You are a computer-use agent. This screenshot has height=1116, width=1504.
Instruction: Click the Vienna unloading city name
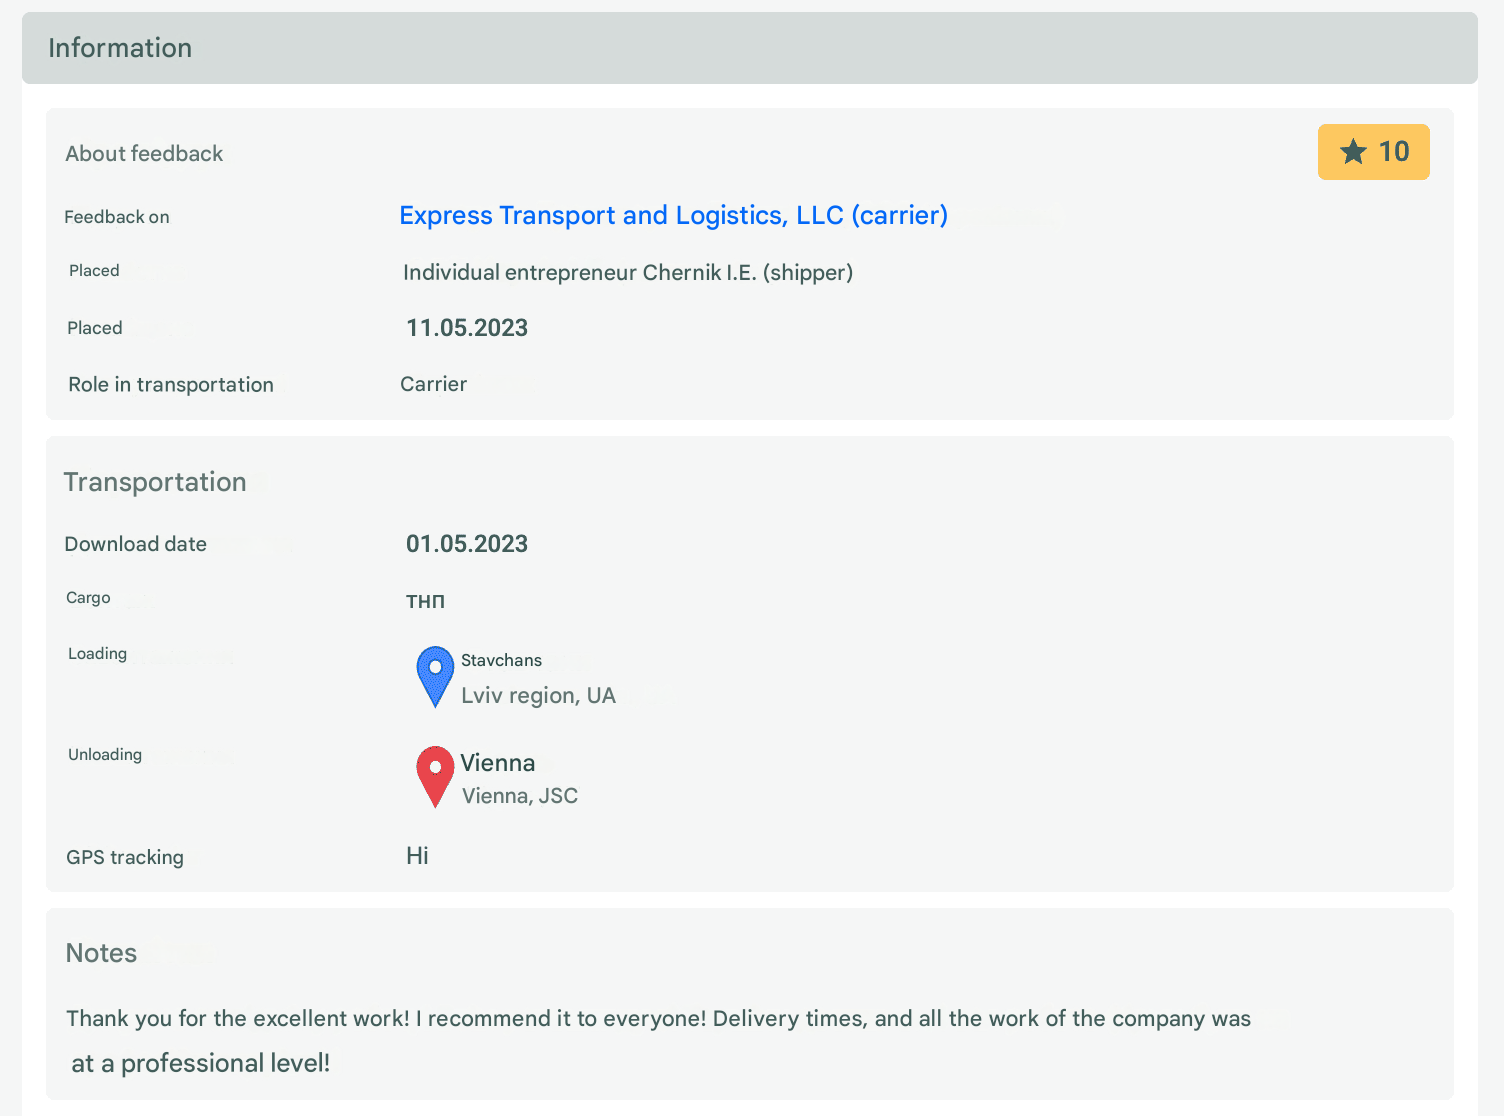point(497,763)
